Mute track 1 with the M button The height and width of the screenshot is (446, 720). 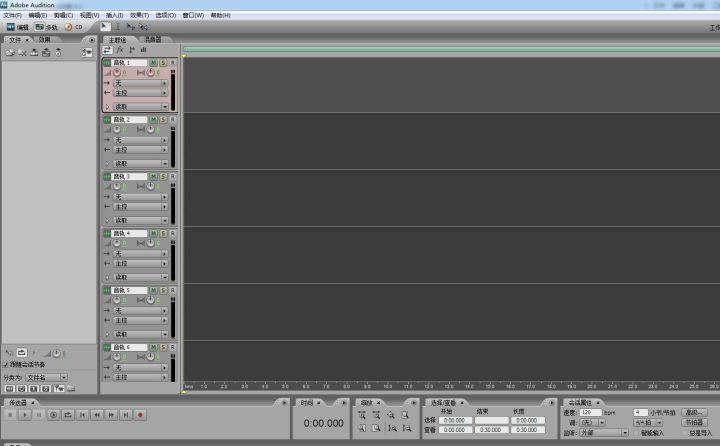[153, 63]
